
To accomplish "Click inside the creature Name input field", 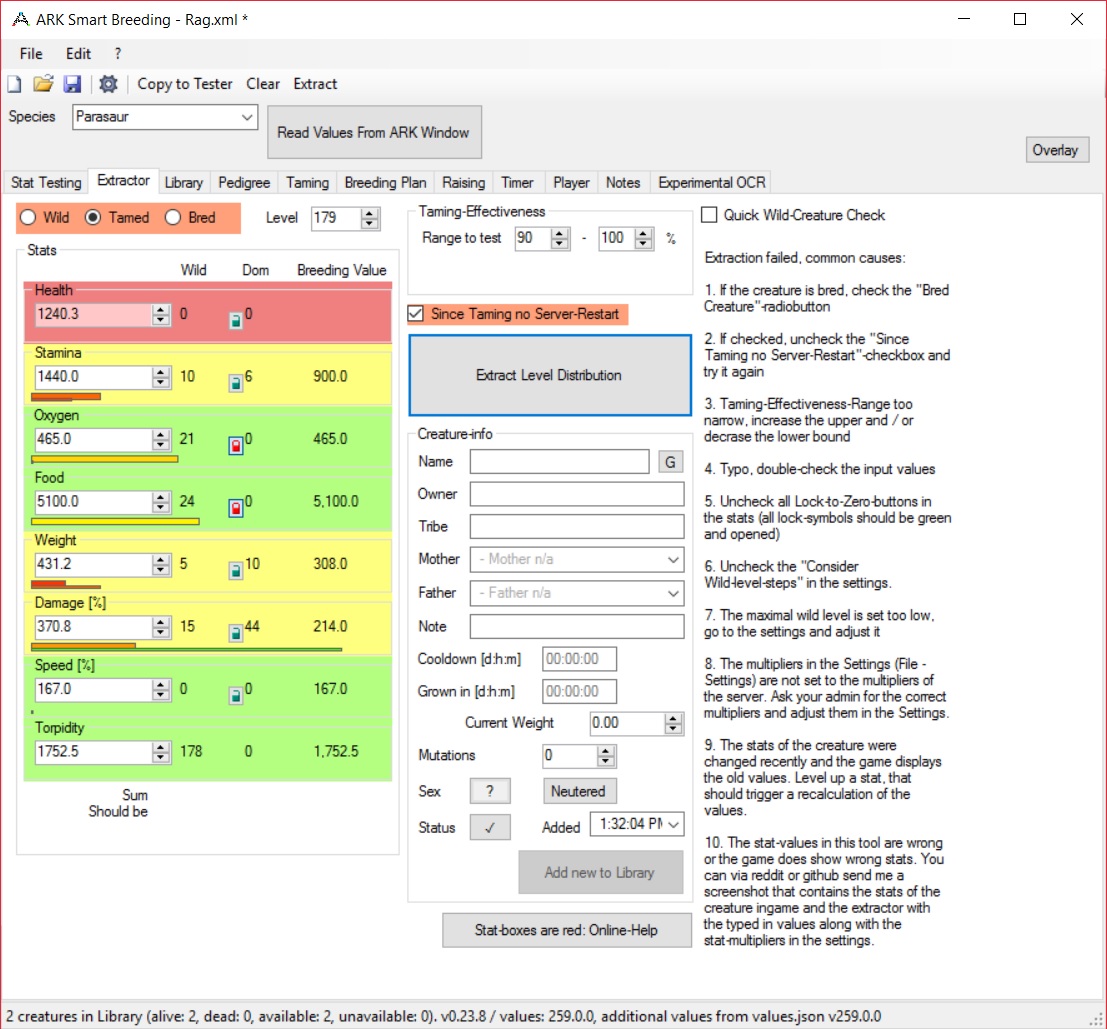I will pyautogui.click(x=558, y=461).
